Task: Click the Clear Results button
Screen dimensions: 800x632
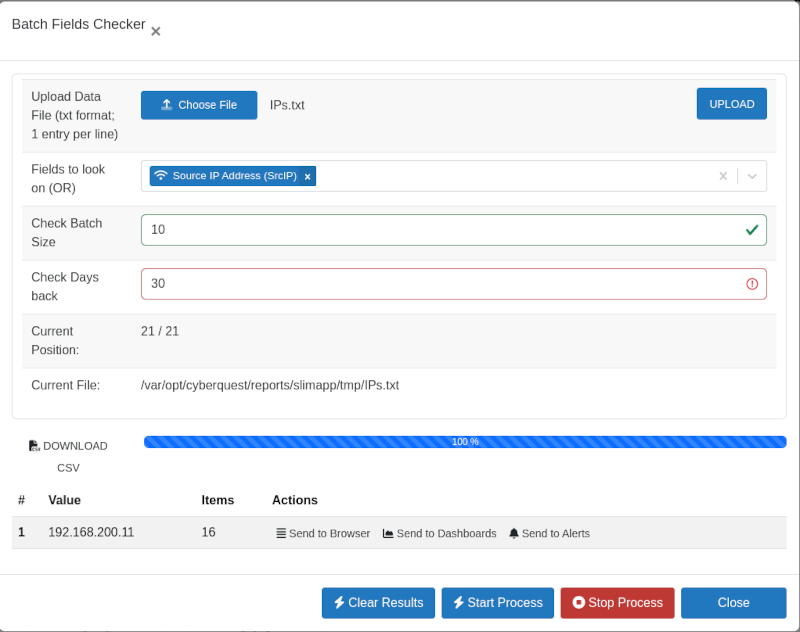Action: (378, 603)
